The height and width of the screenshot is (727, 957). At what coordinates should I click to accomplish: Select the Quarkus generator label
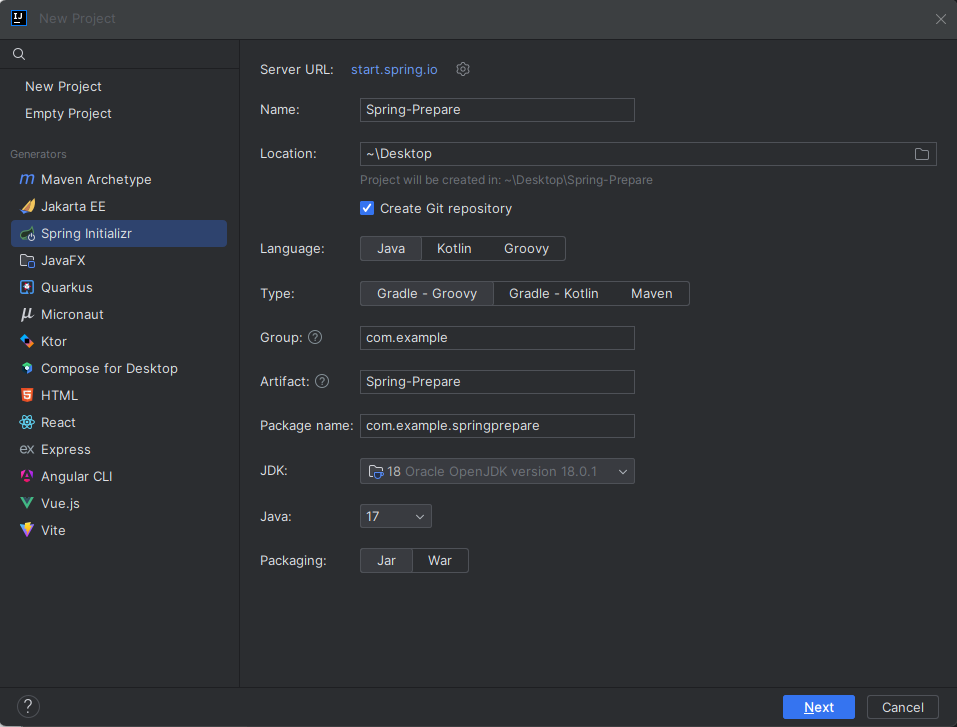coord(67,288)
